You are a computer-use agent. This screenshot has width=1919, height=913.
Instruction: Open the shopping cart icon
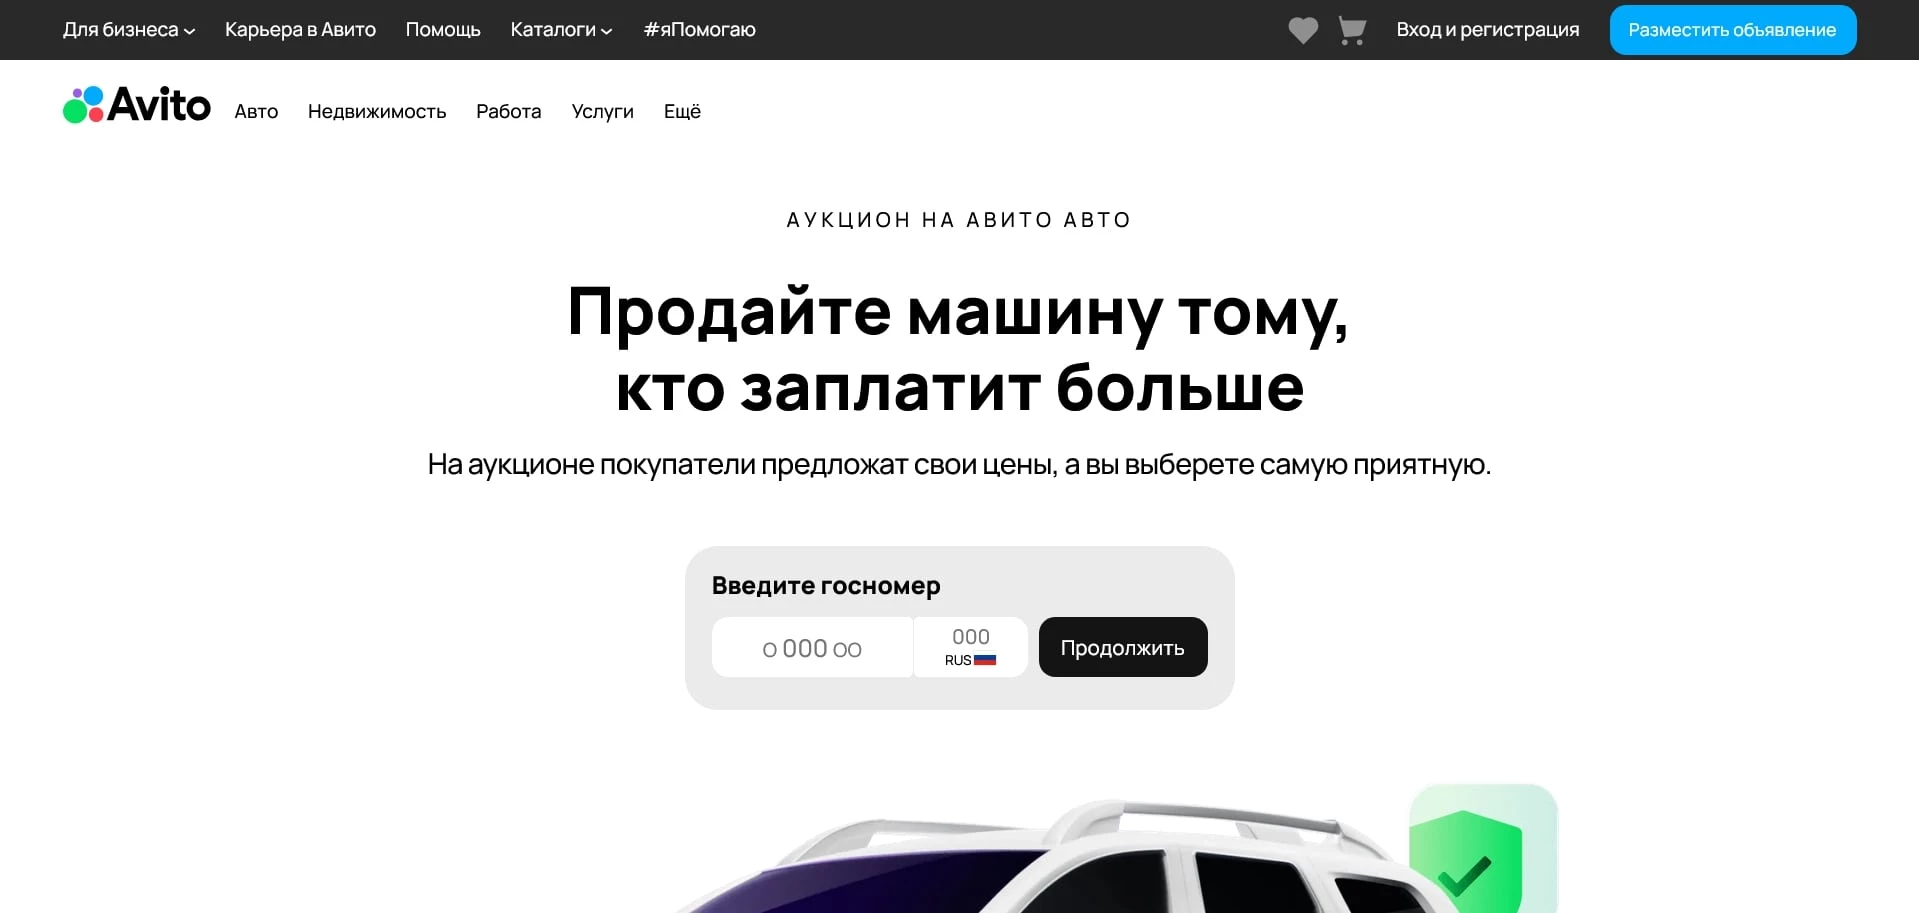tap(1351, 30)
